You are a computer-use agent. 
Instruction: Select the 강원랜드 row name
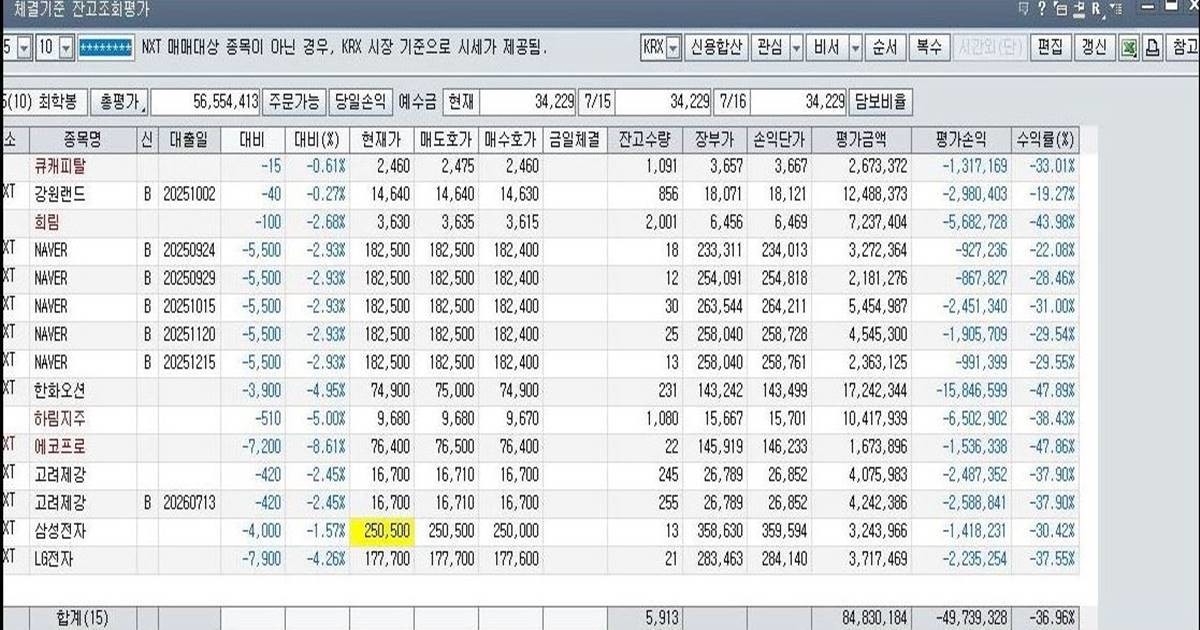[60, 194]
